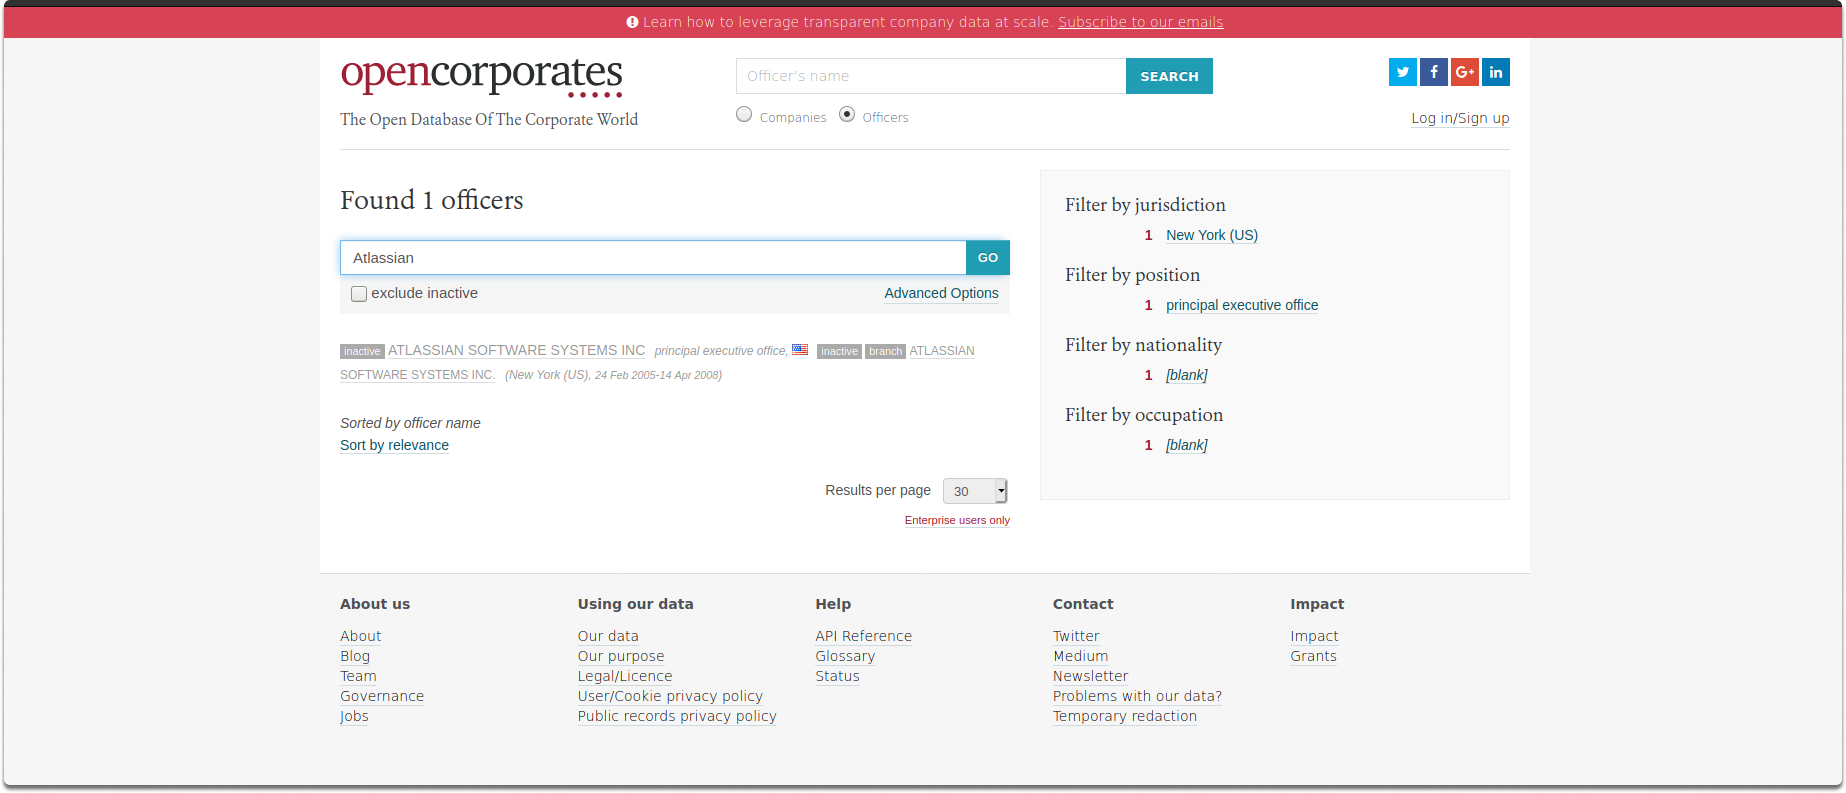Select the Companies radio button
Viewport: 1846px width, 793px height.
744,114
